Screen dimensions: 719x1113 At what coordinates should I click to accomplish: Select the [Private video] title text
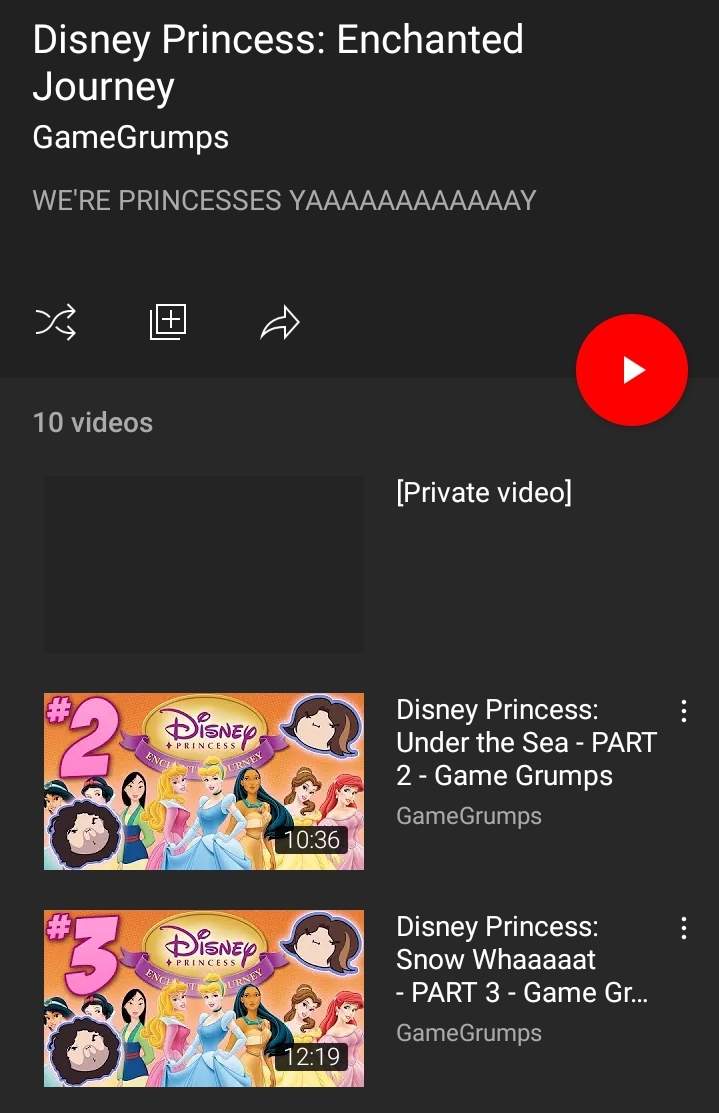[484, 492]
